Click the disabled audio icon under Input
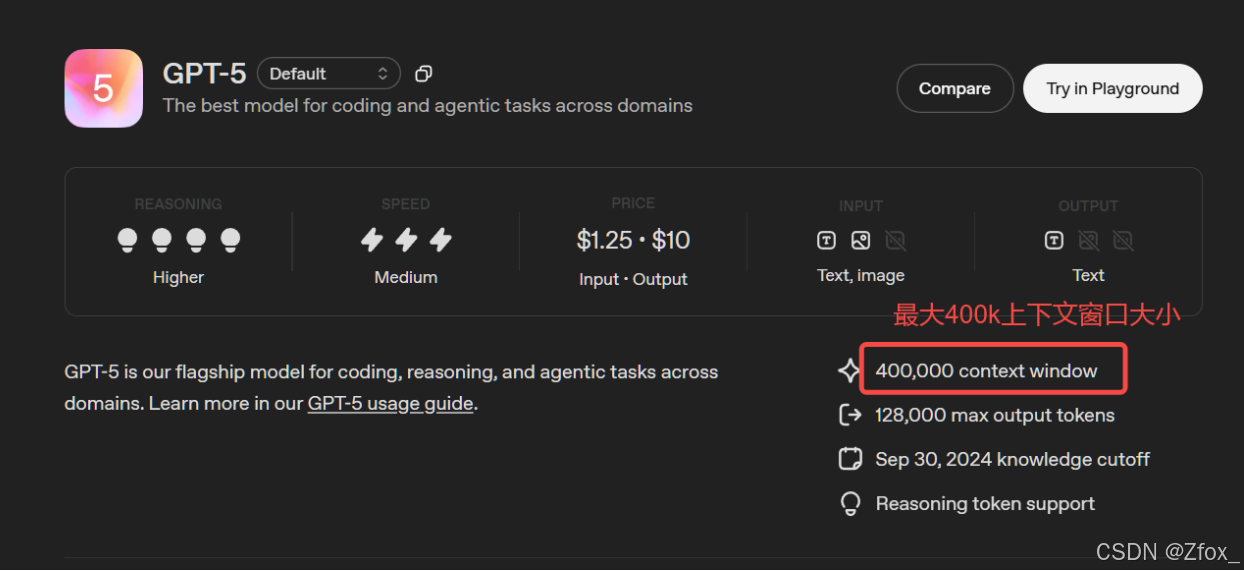This screenshot has height=572, width=1244. tap(895, 240)
